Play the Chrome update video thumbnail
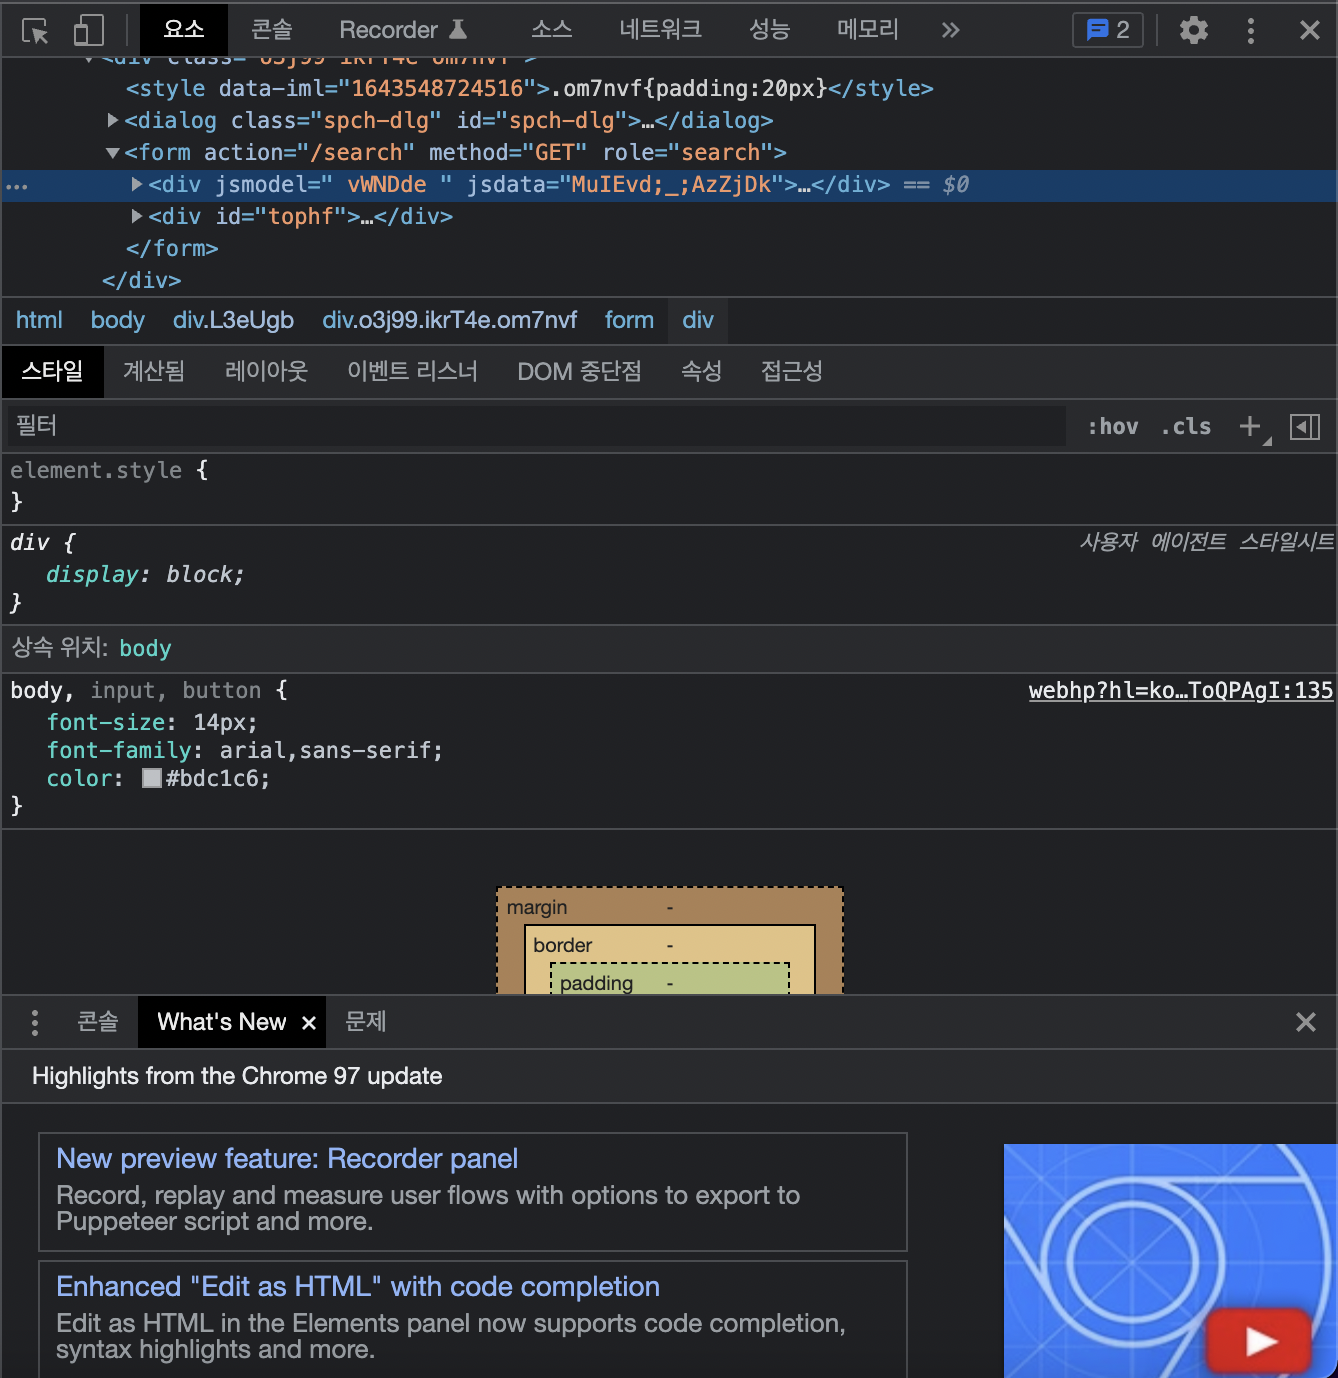The width and height of the screenshot is (1338, 1378). tap(1258, 1341)
